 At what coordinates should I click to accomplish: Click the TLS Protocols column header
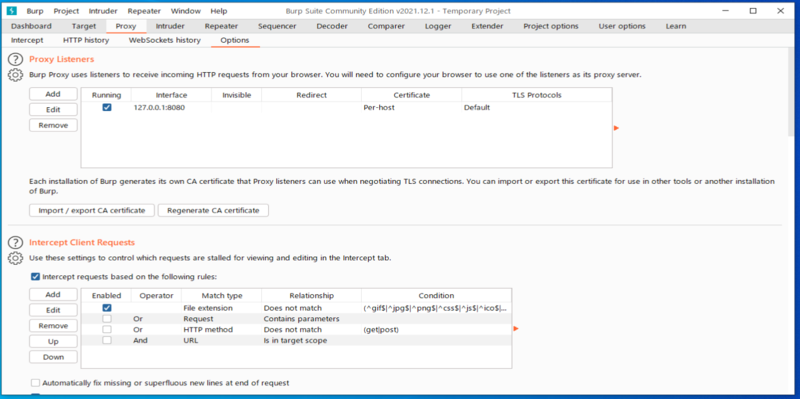pos(537,95)
